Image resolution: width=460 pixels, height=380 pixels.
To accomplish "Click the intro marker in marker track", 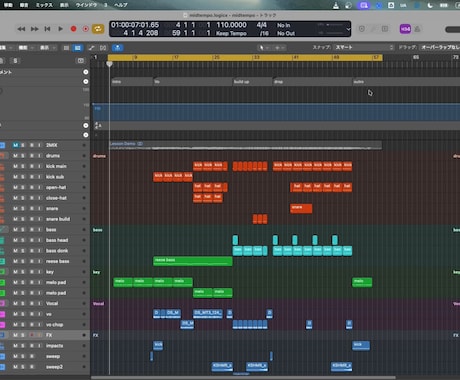I will [132, 82].
